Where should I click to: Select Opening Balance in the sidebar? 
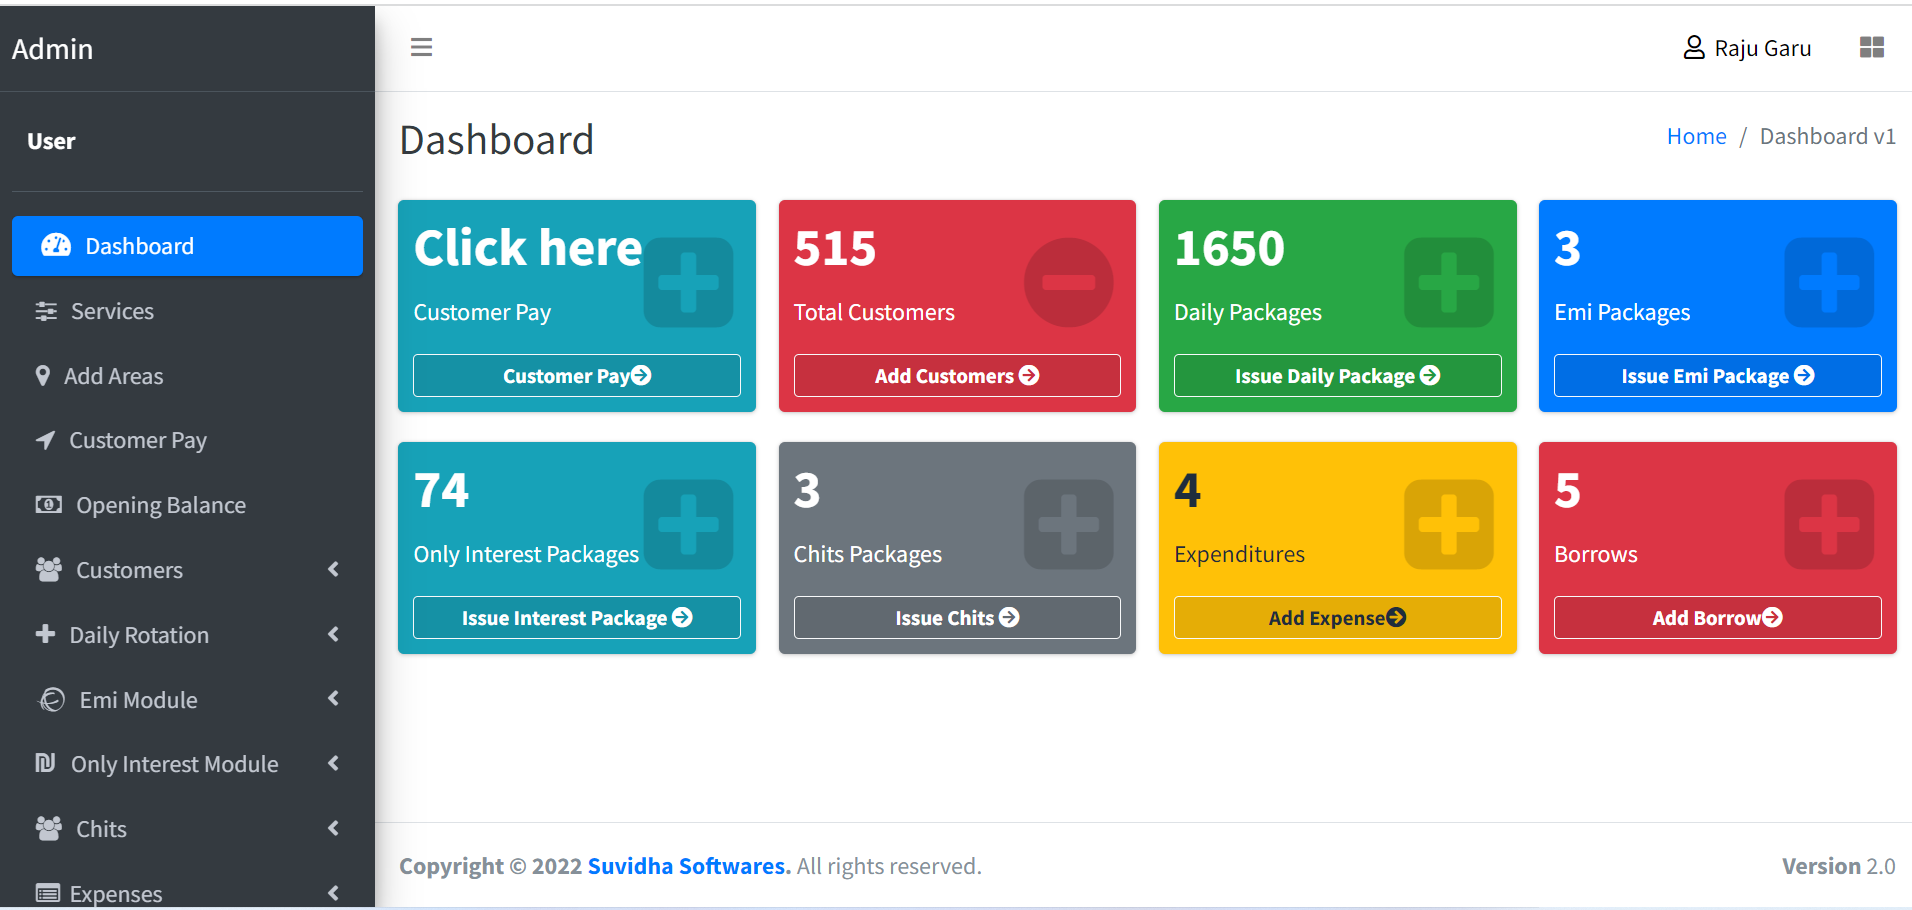click(x=160, y=505)
